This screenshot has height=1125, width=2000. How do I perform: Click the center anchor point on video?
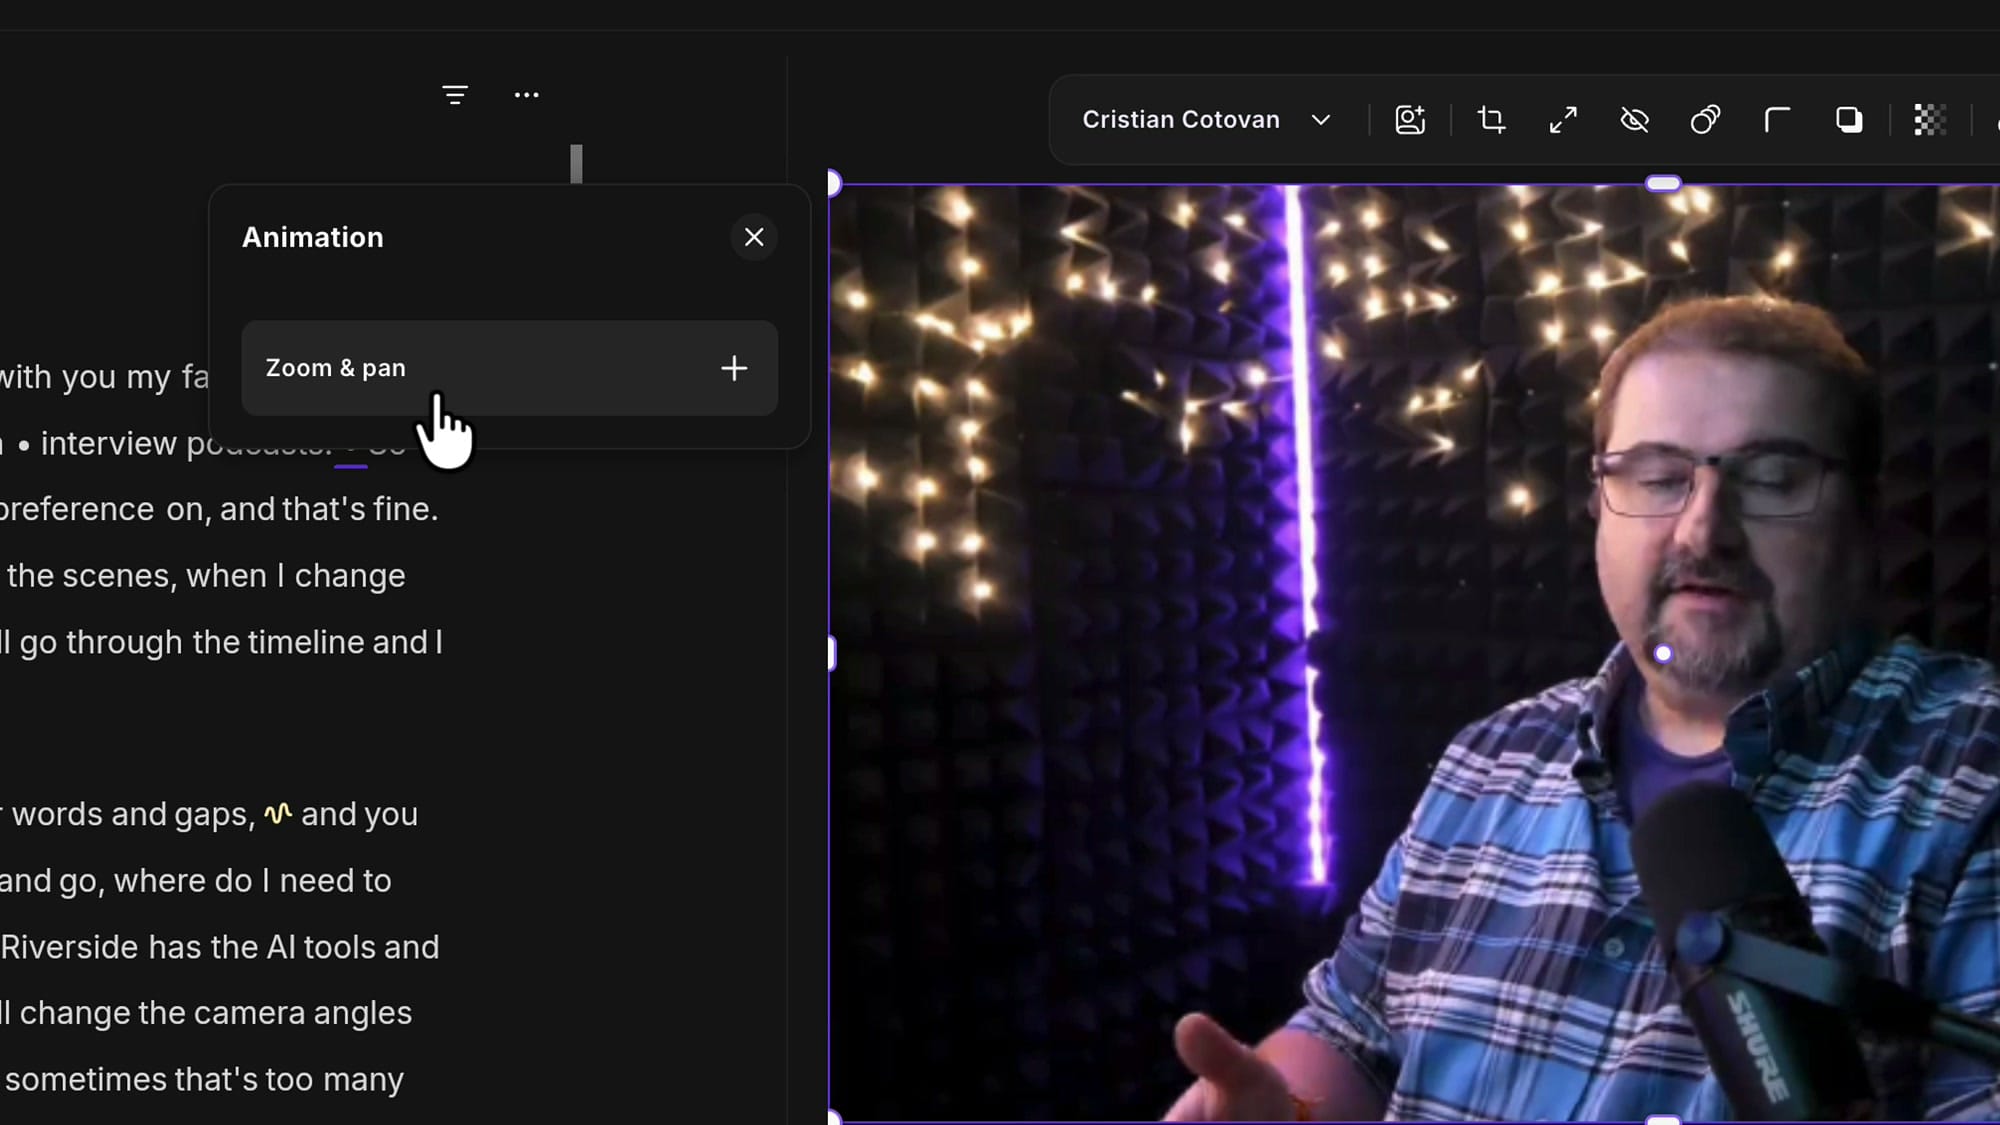click(x=1663, y=653)
